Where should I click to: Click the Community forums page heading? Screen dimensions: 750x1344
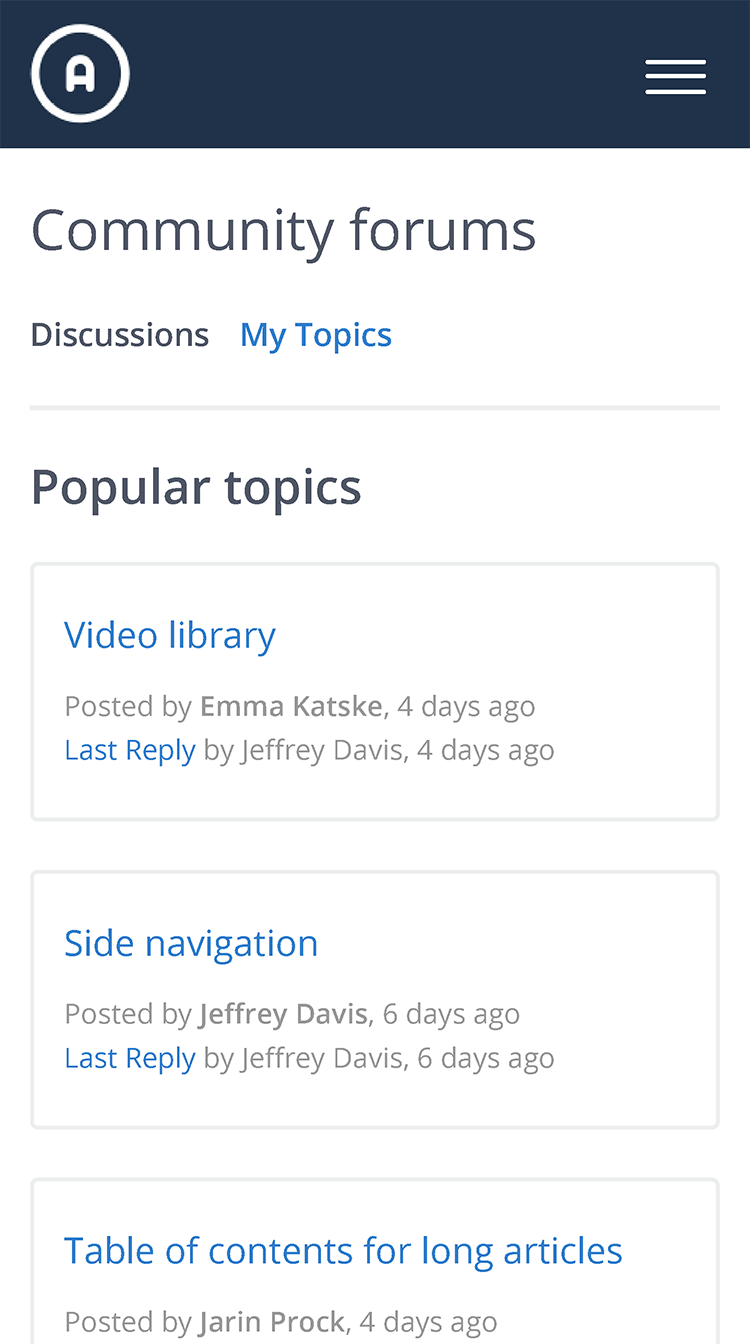[284, 230]
